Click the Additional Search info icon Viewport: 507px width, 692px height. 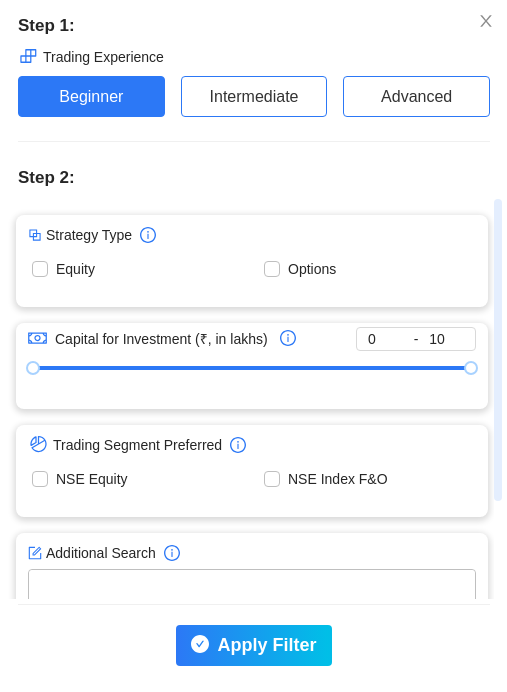[172, 553]
